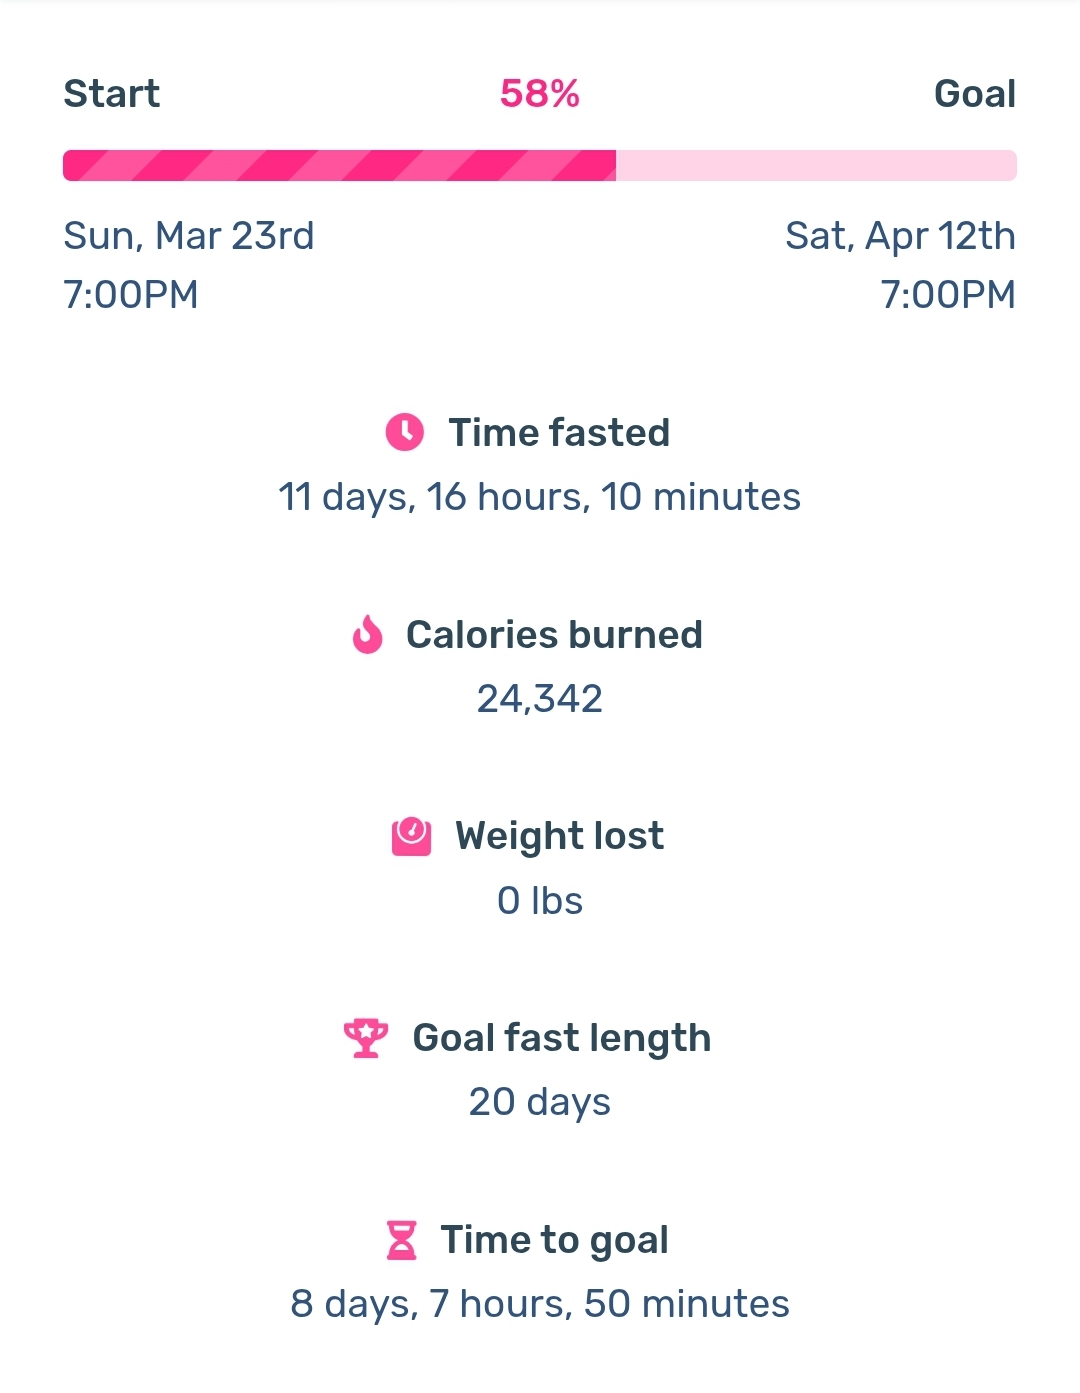Click the 11 days, 16 hours, 10 minutes value
The width and height of the screenshot is (1080, 1393).
[540, 497]
